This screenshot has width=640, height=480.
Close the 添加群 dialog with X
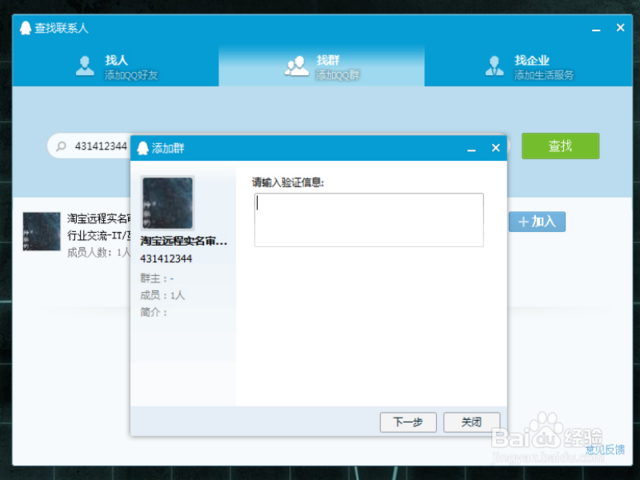(496, 148)
